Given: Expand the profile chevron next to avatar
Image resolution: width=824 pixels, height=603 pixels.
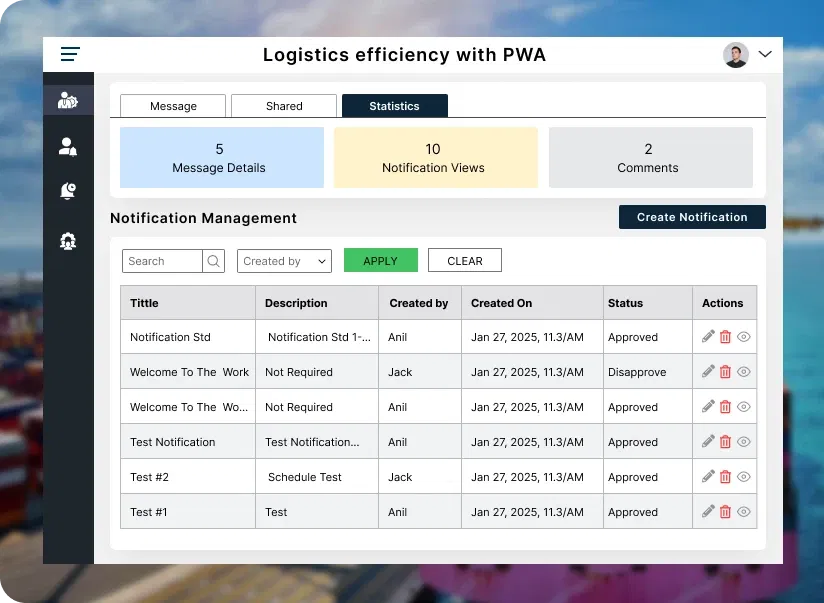Looking at the screenshot, I should [x=765, y=54].
